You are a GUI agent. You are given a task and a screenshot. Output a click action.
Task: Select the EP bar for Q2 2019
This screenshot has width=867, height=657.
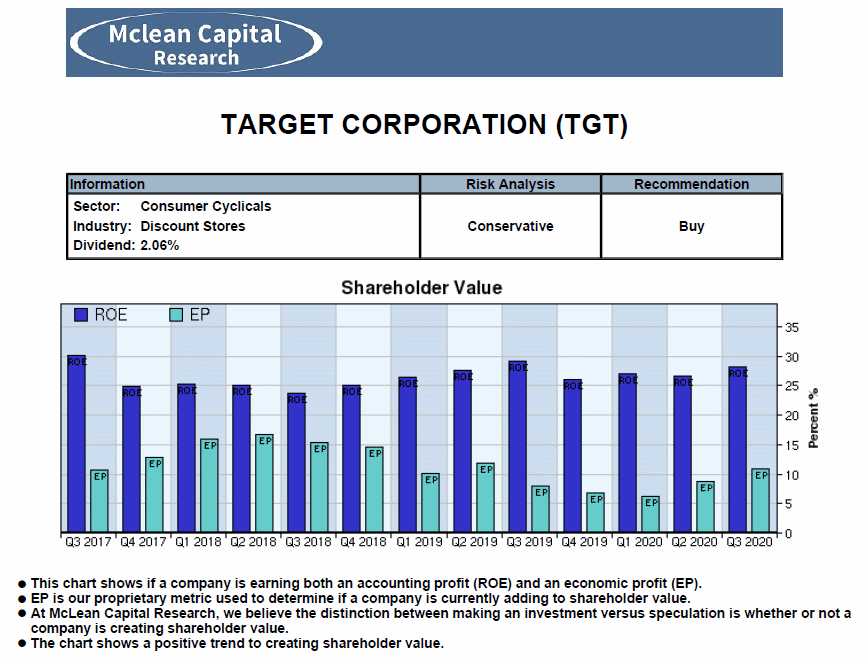coord(485,498)
